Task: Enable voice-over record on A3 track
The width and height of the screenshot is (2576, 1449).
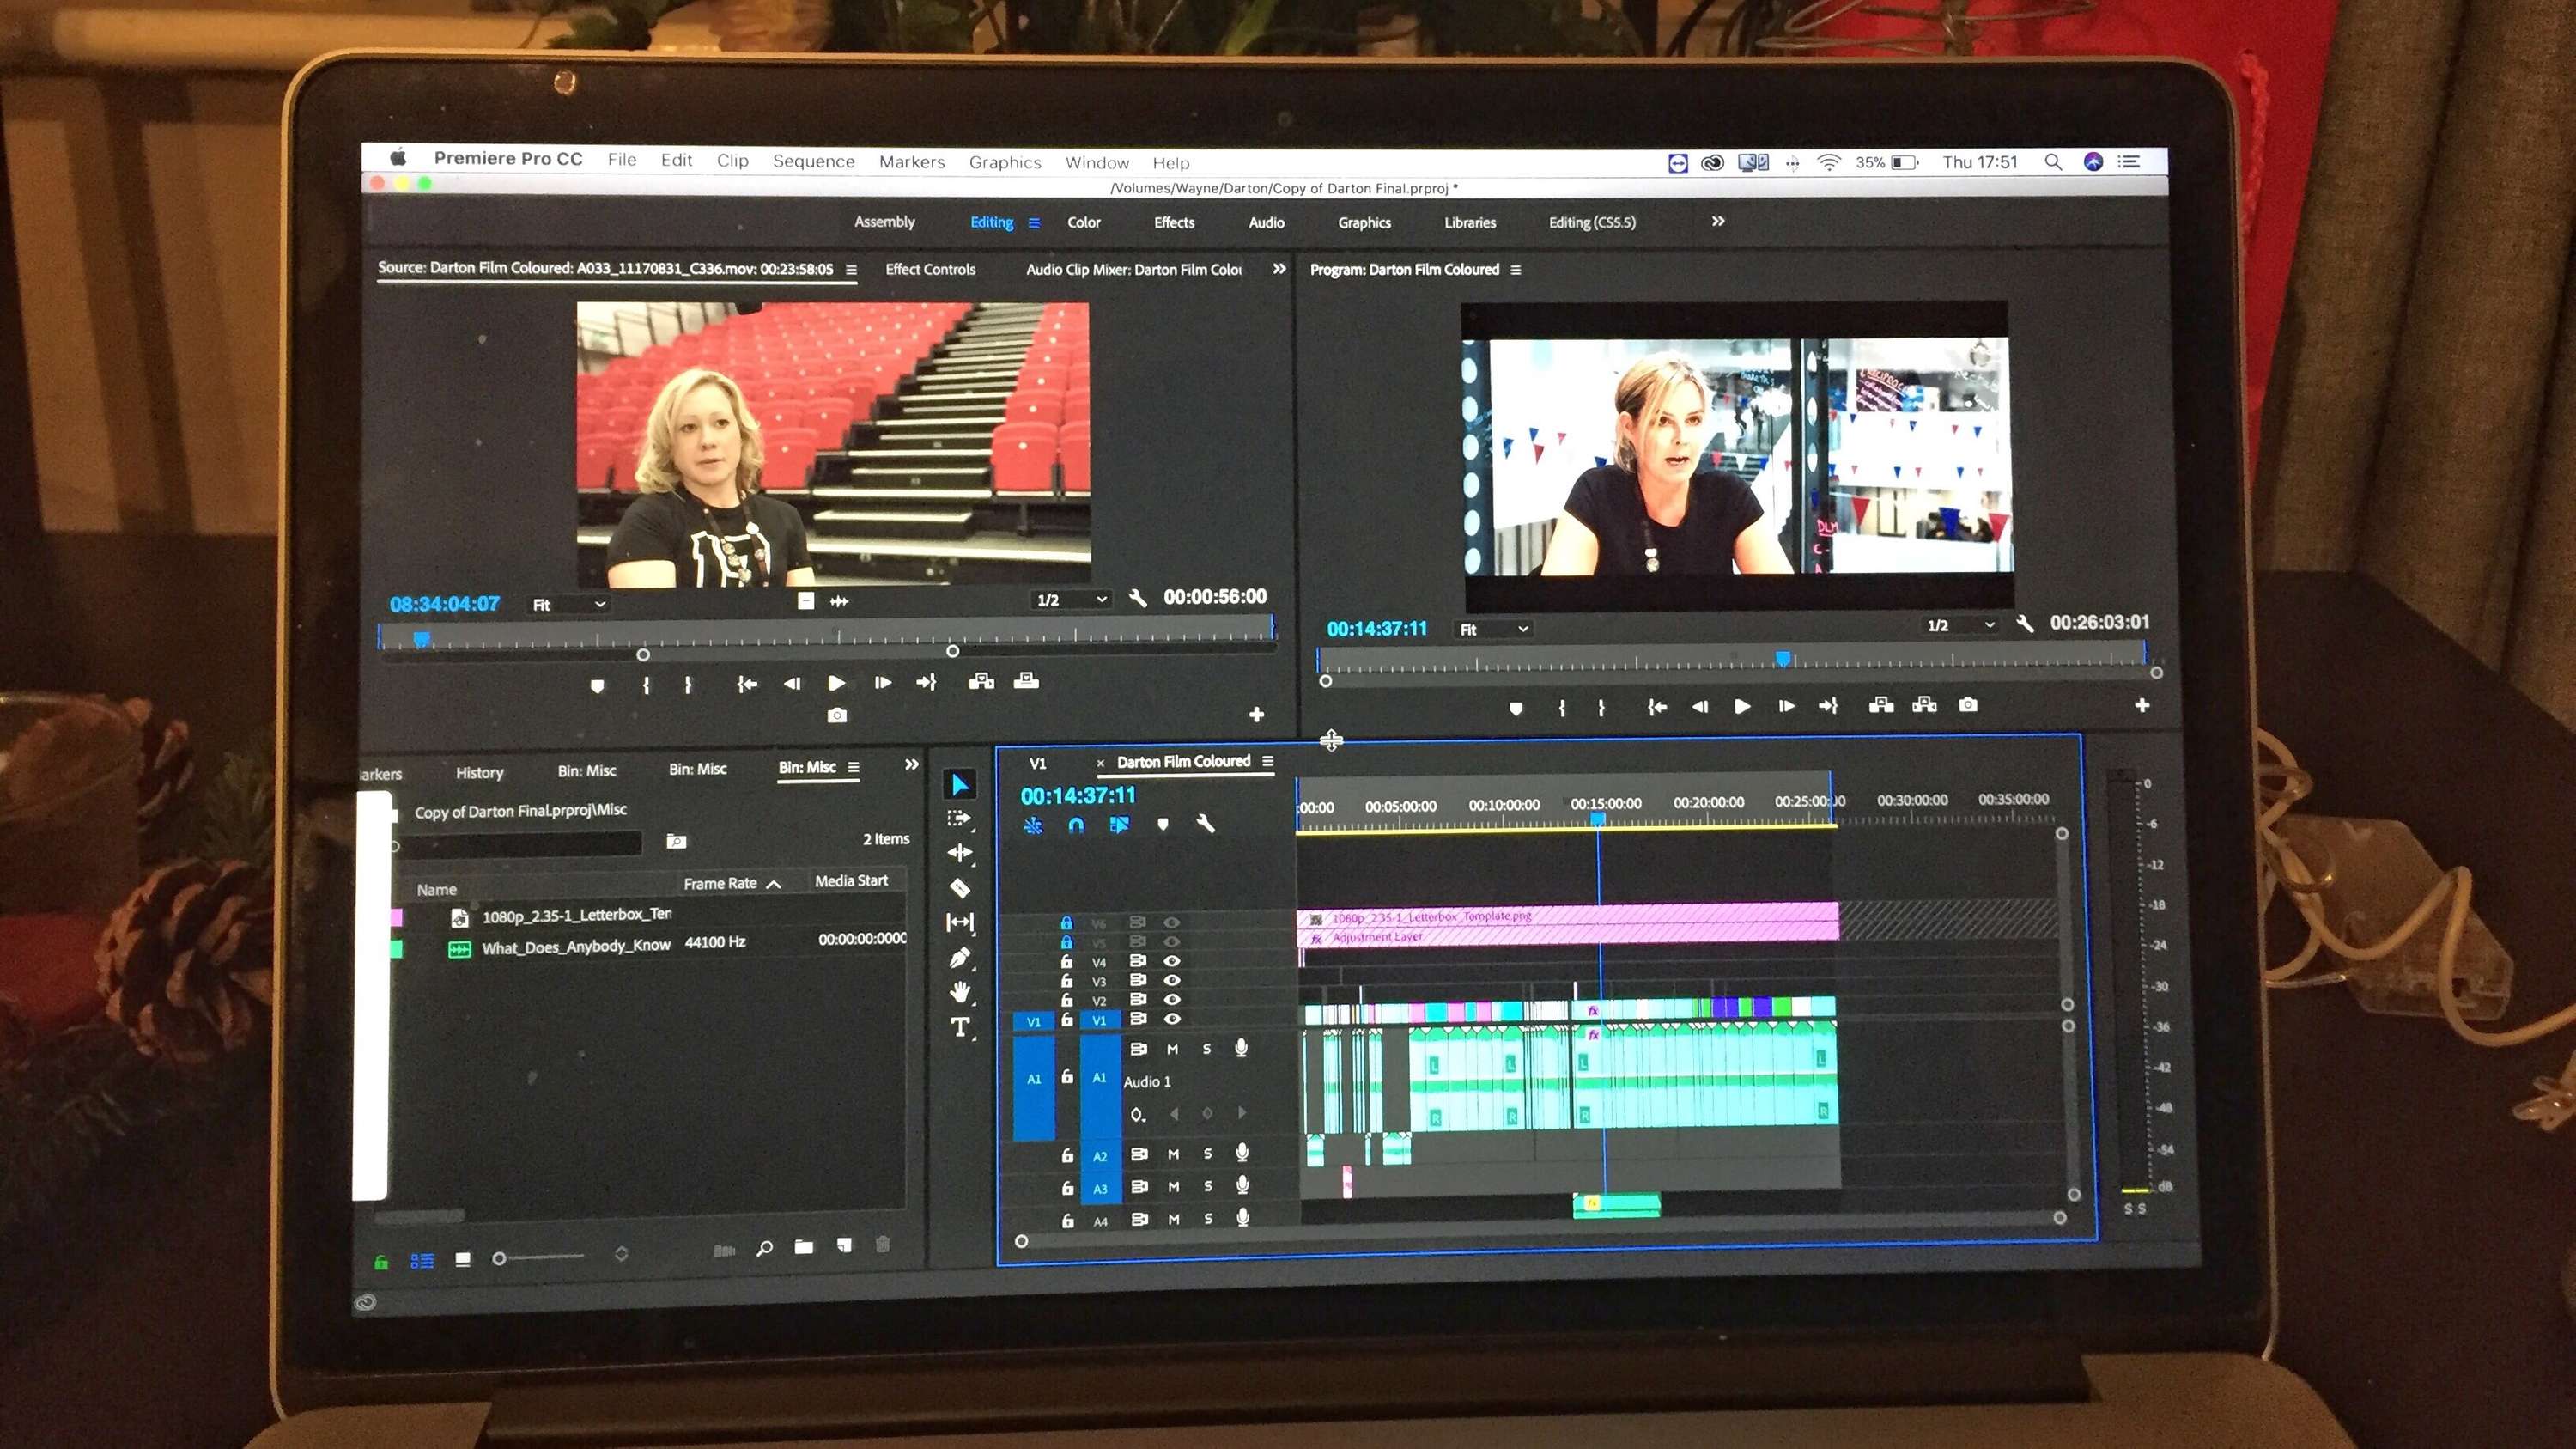Action: [1242, 1185]
